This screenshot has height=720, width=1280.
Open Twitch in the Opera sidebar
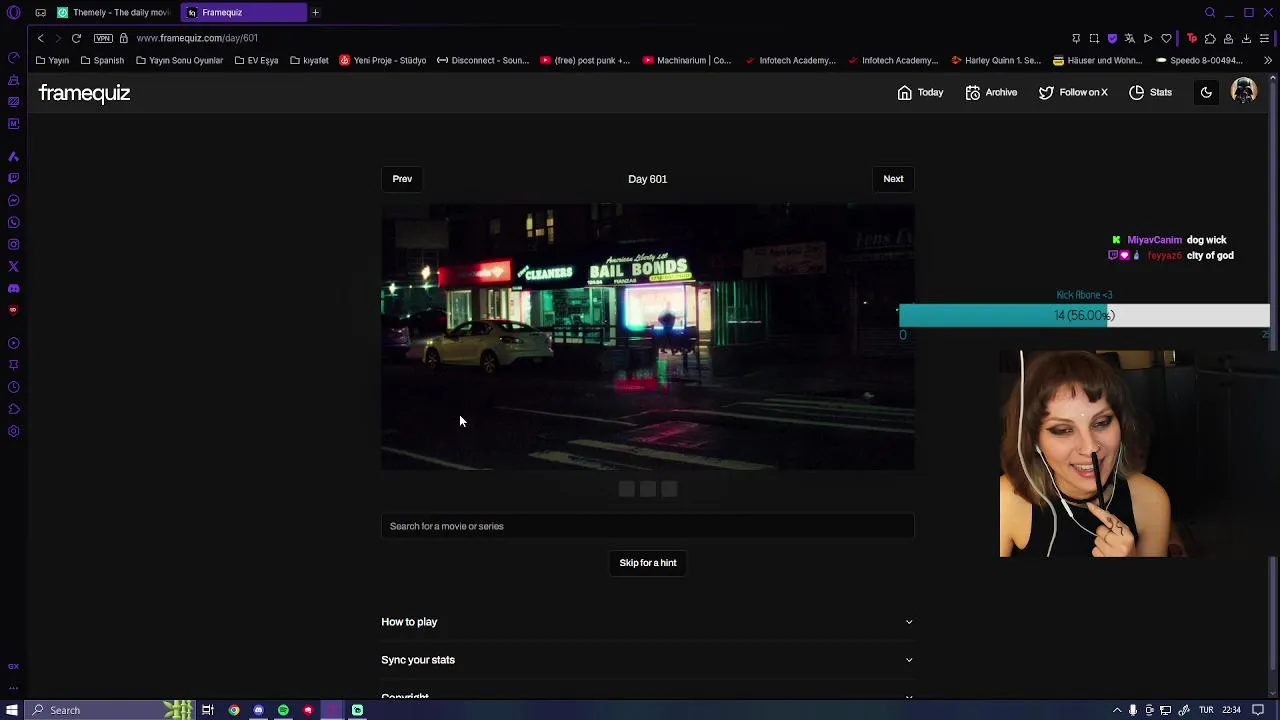[x=13, y=178]
